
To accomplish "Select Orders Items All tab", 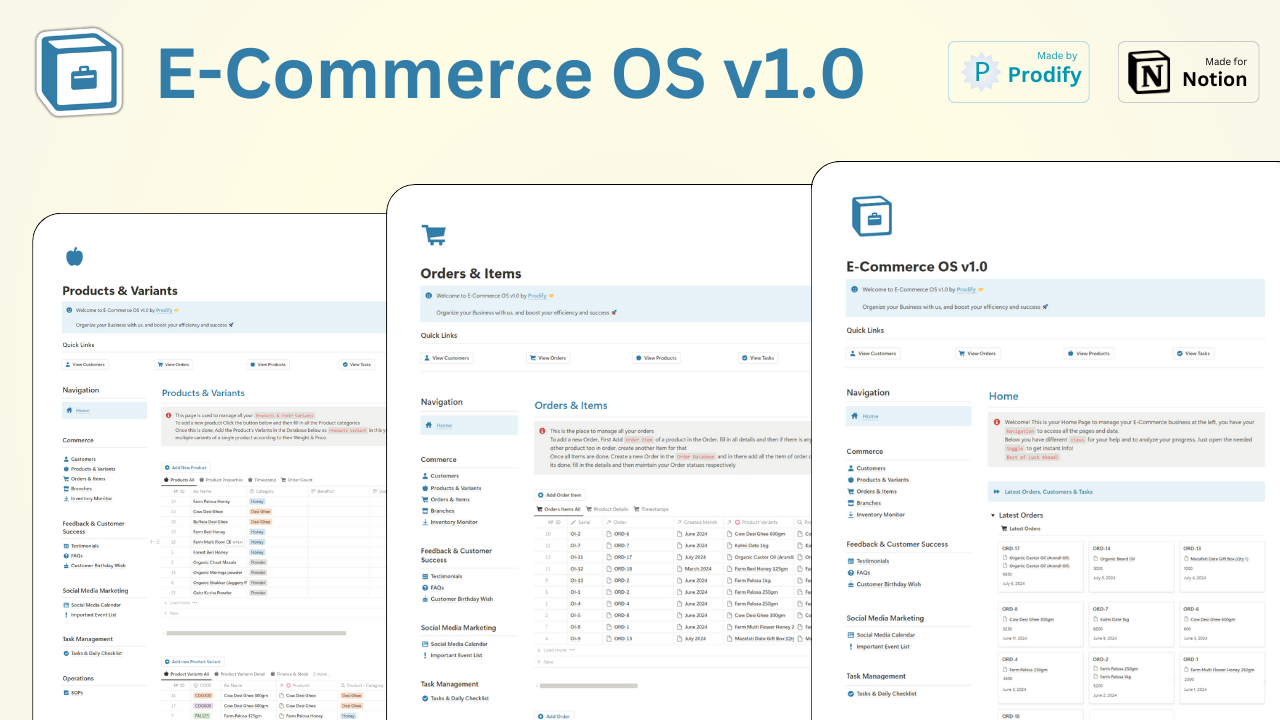I will [558, 509].
